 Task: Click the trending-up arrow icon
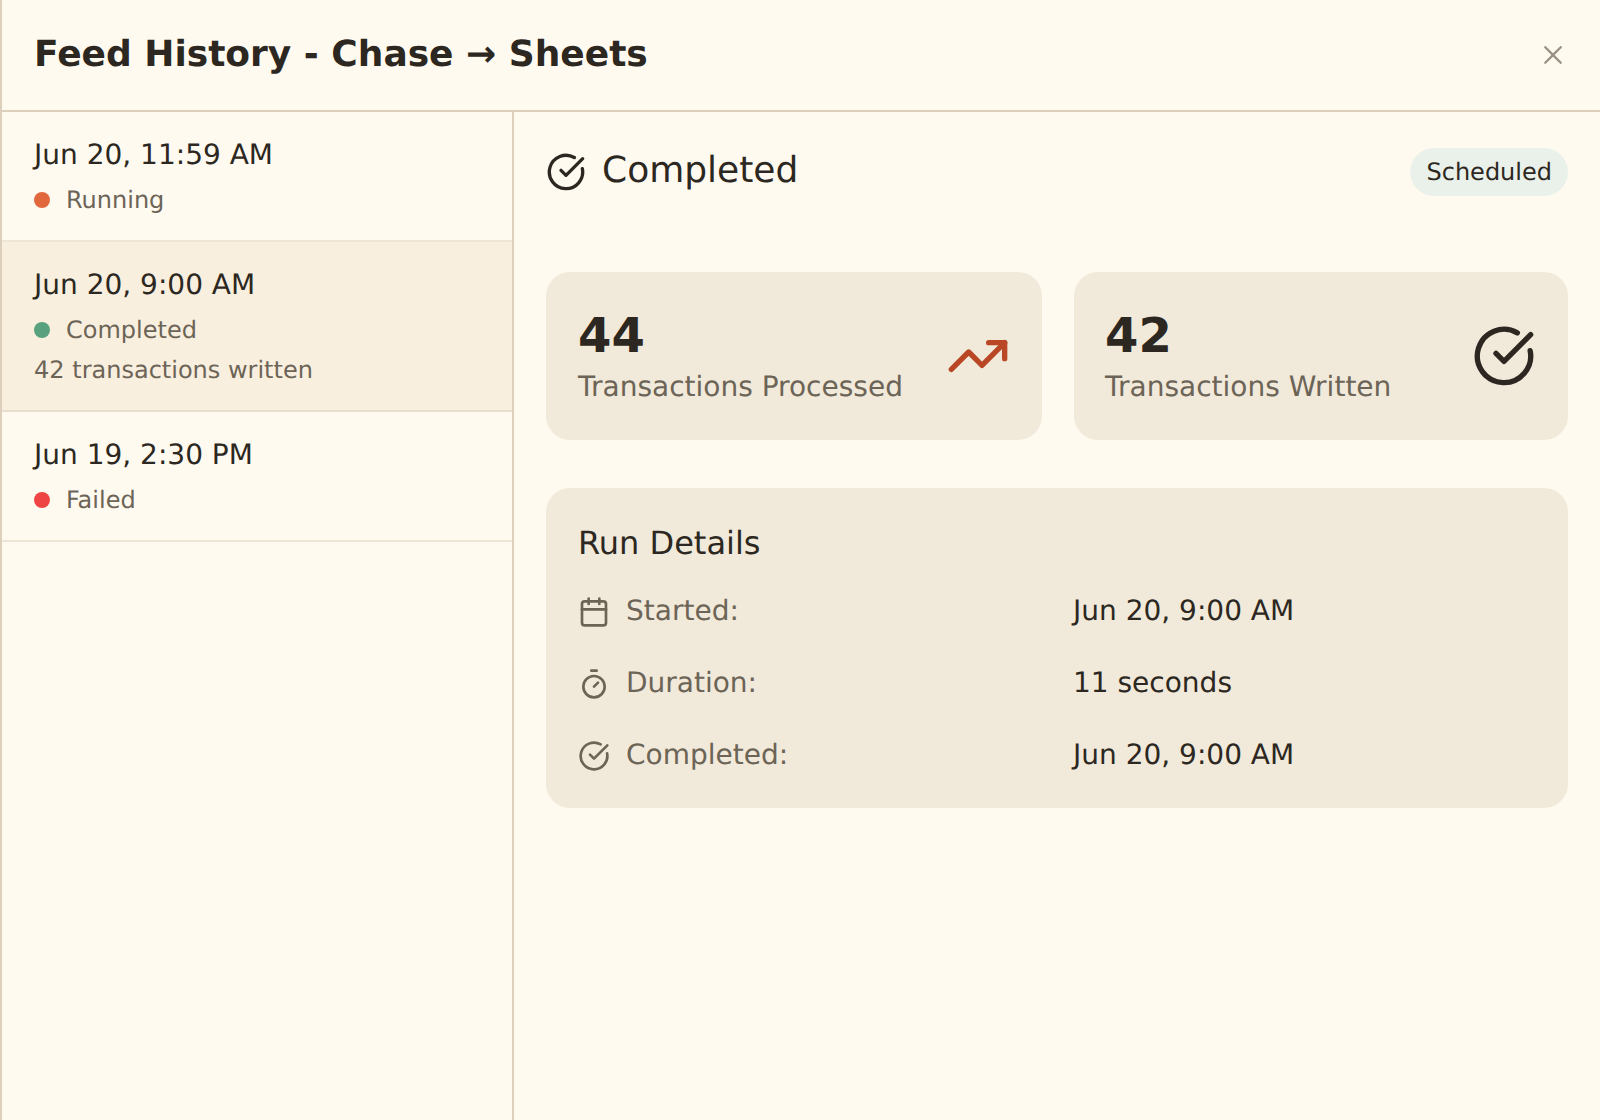[978, 356]
